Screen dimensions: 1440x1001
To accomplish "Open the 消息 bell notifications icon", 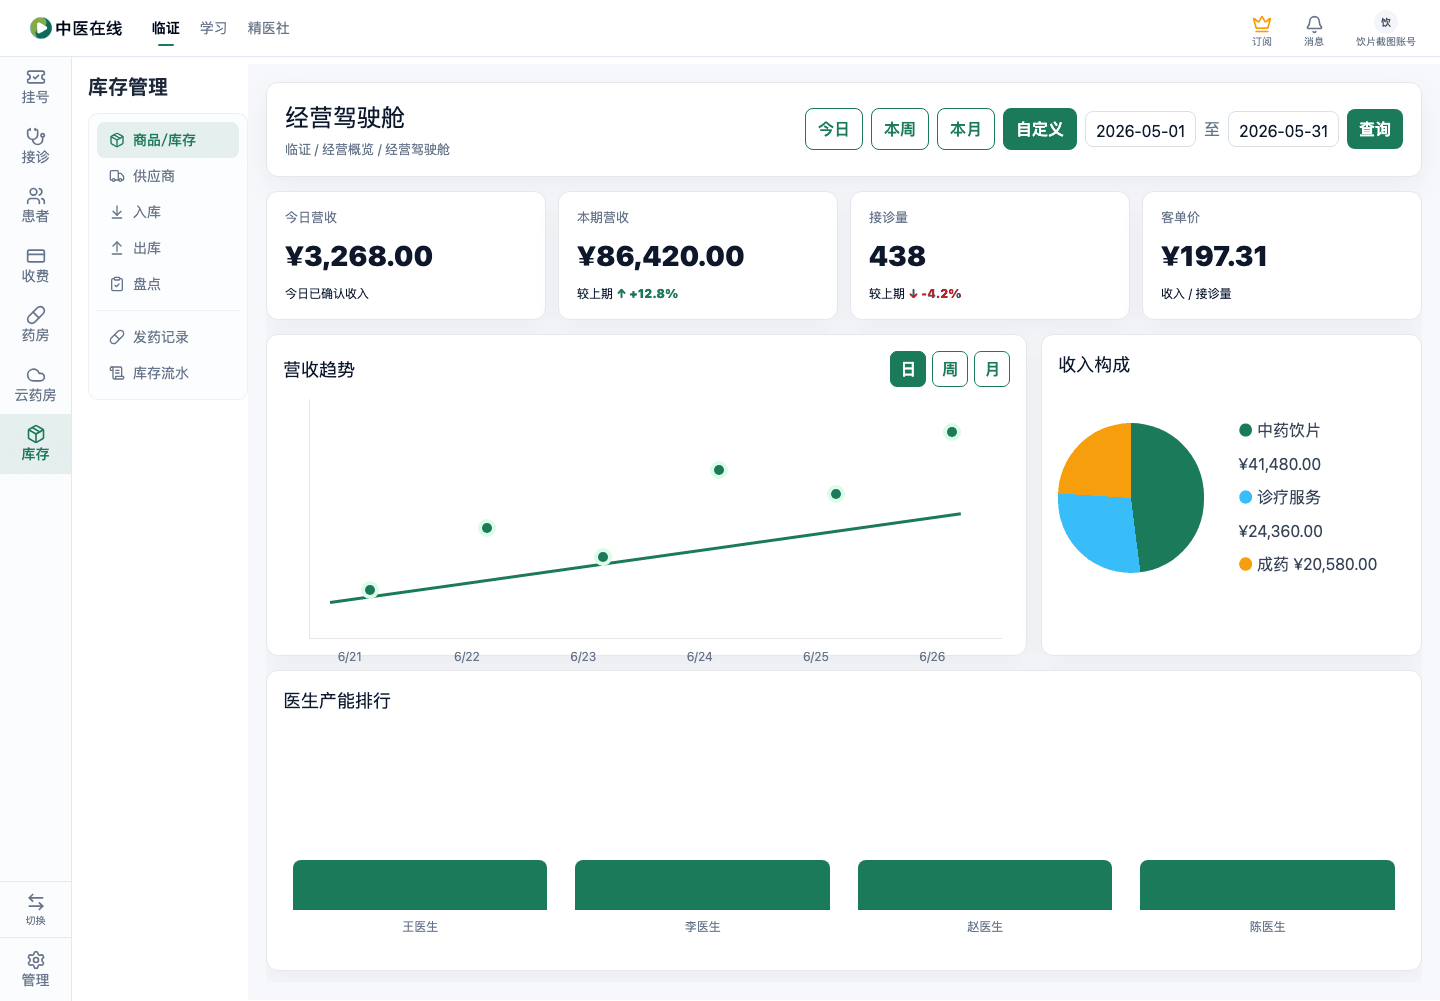I will pyautogui.click(x=1314, y=23).
